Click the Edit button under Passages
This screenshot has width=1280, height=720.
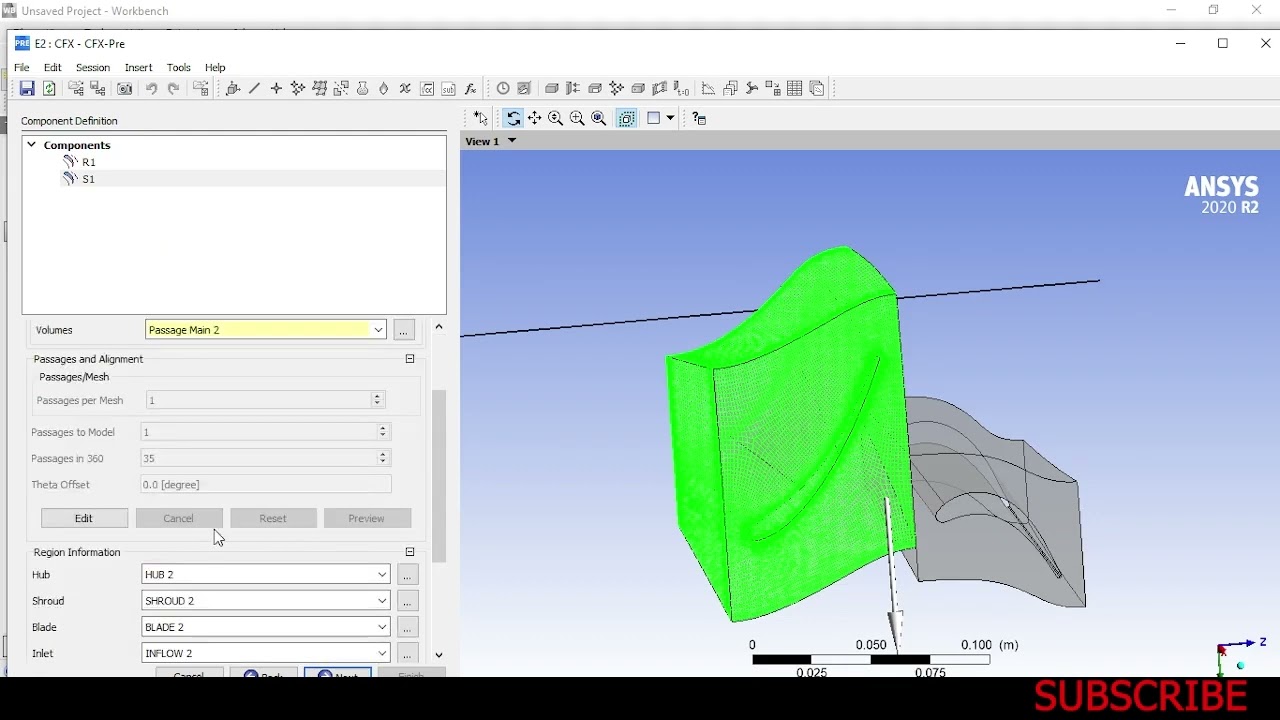coord(84,518)
